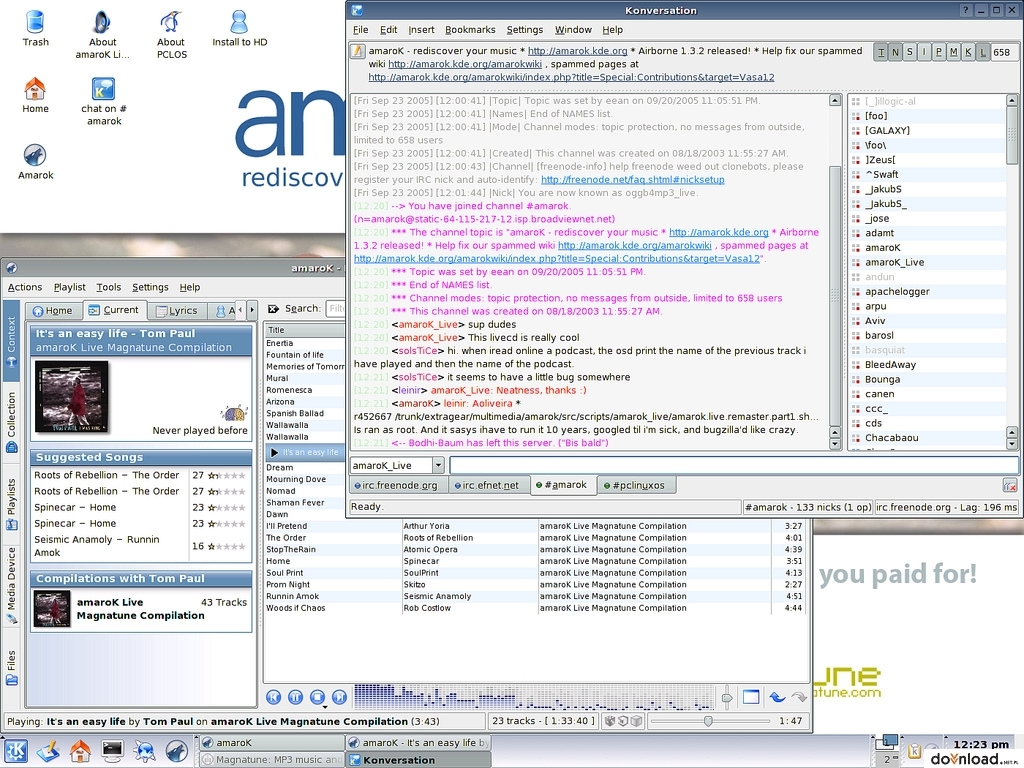
Task: Open the Home desktop icon
Action: [35, 95]
